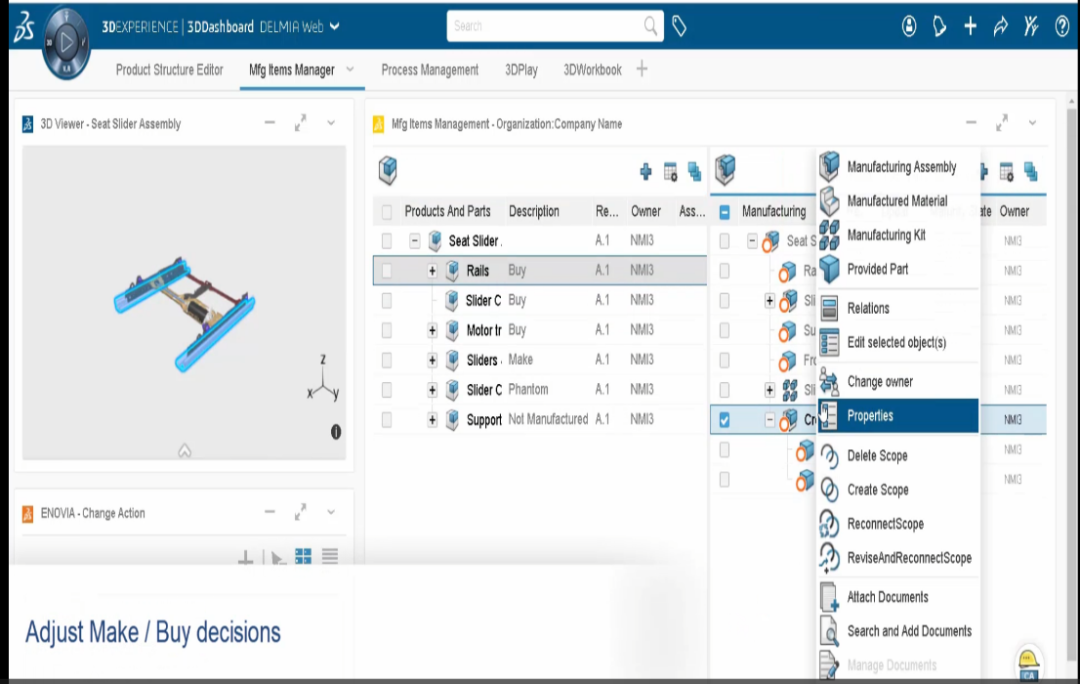The width and height of the screenshot is (1080, 684).
Task: Open the 3D Viewer widget menu chevron
Action: point(331,123)
